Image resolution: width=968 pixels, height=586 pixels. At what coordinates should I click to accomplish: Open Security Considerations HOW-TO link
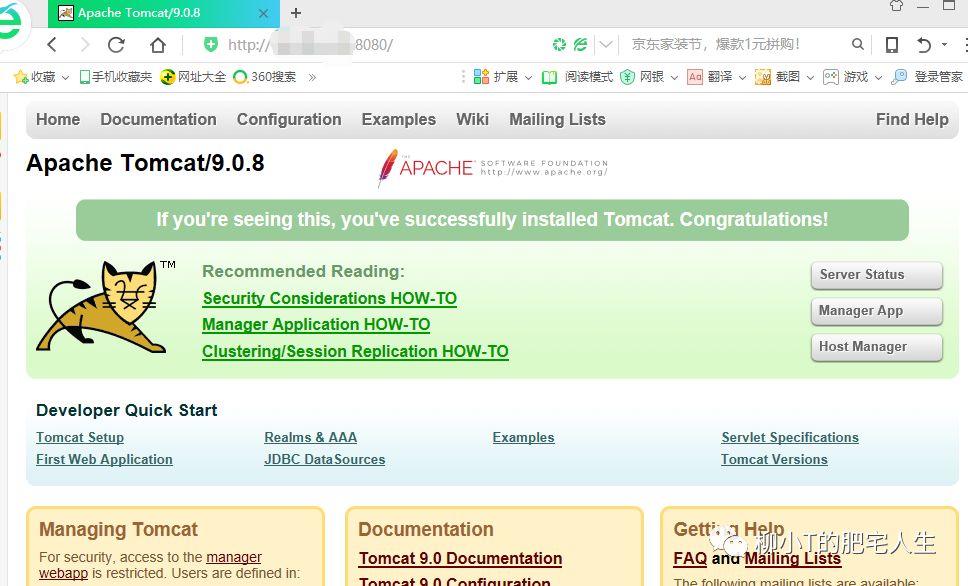point(330,298)
